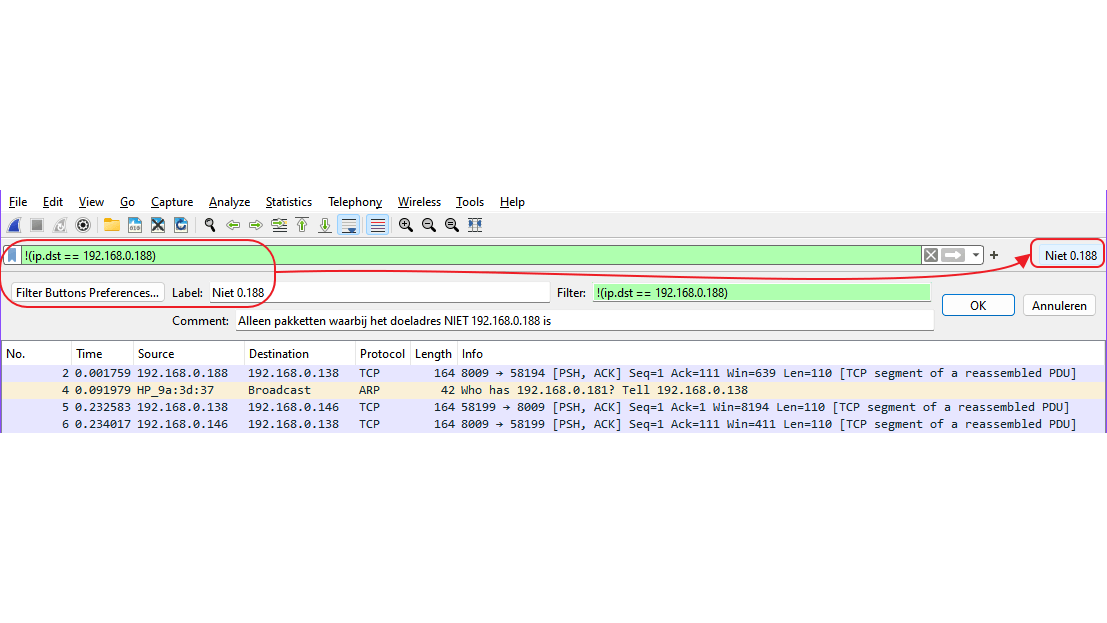Open the View menu
Screen dimensions: 1107x623
(91, 202)
